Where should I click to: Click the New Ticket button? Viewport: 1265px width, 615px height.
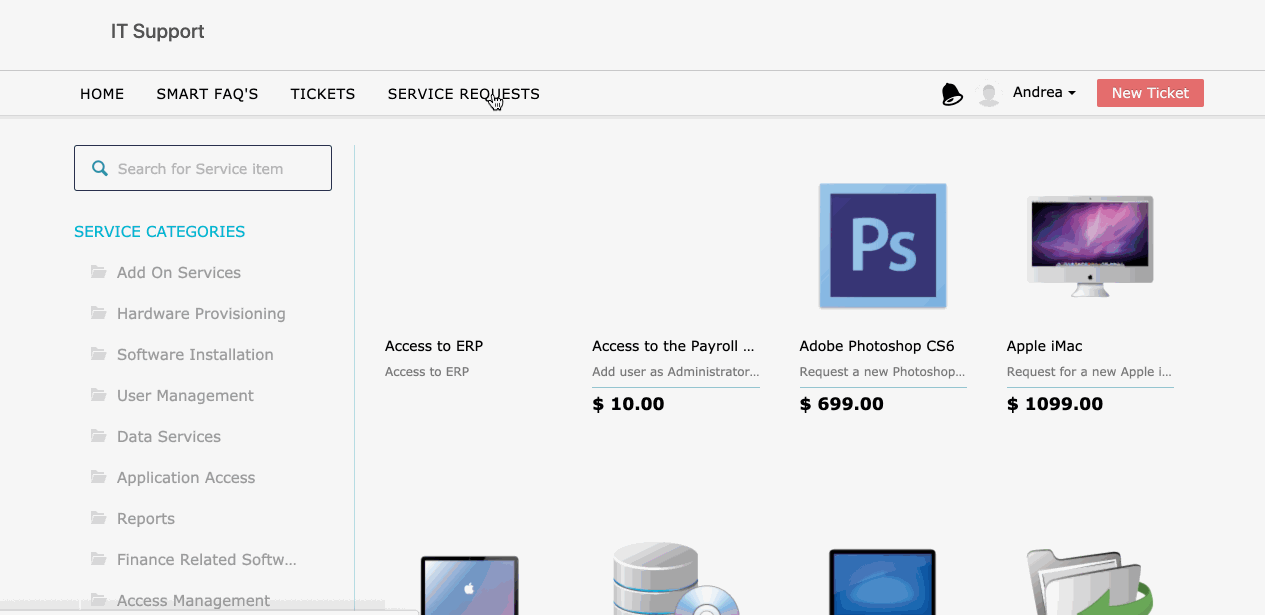1150,93
